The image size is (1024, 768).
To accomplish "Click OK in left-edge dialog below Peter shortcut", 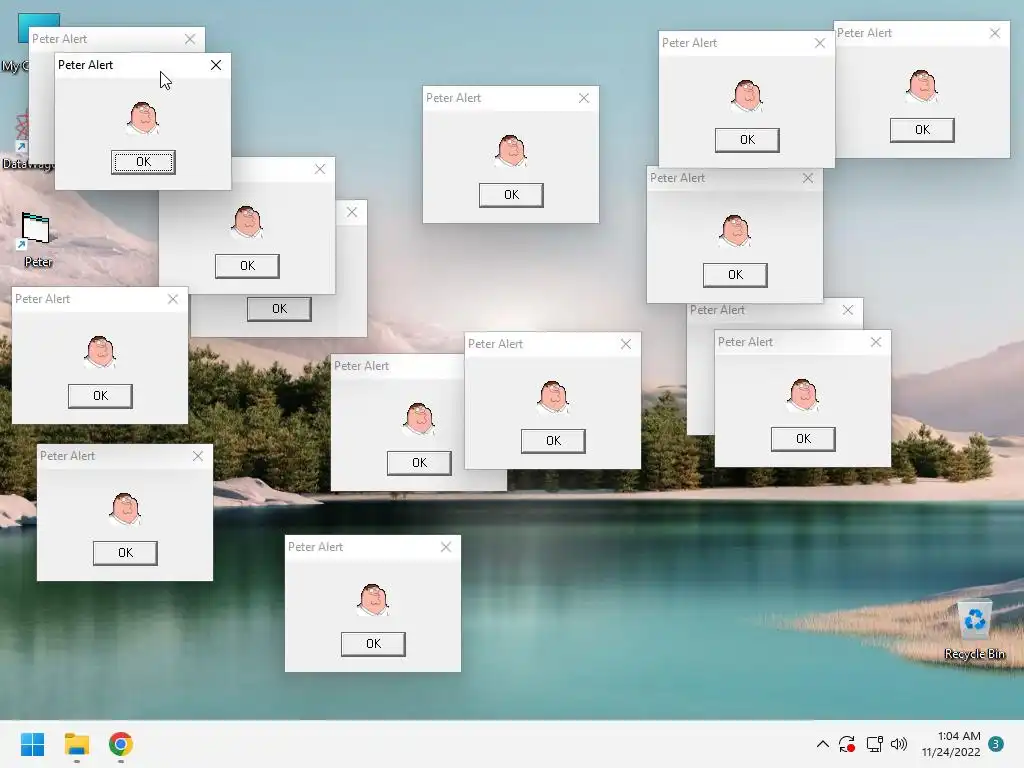I will [x=101, y=396].
